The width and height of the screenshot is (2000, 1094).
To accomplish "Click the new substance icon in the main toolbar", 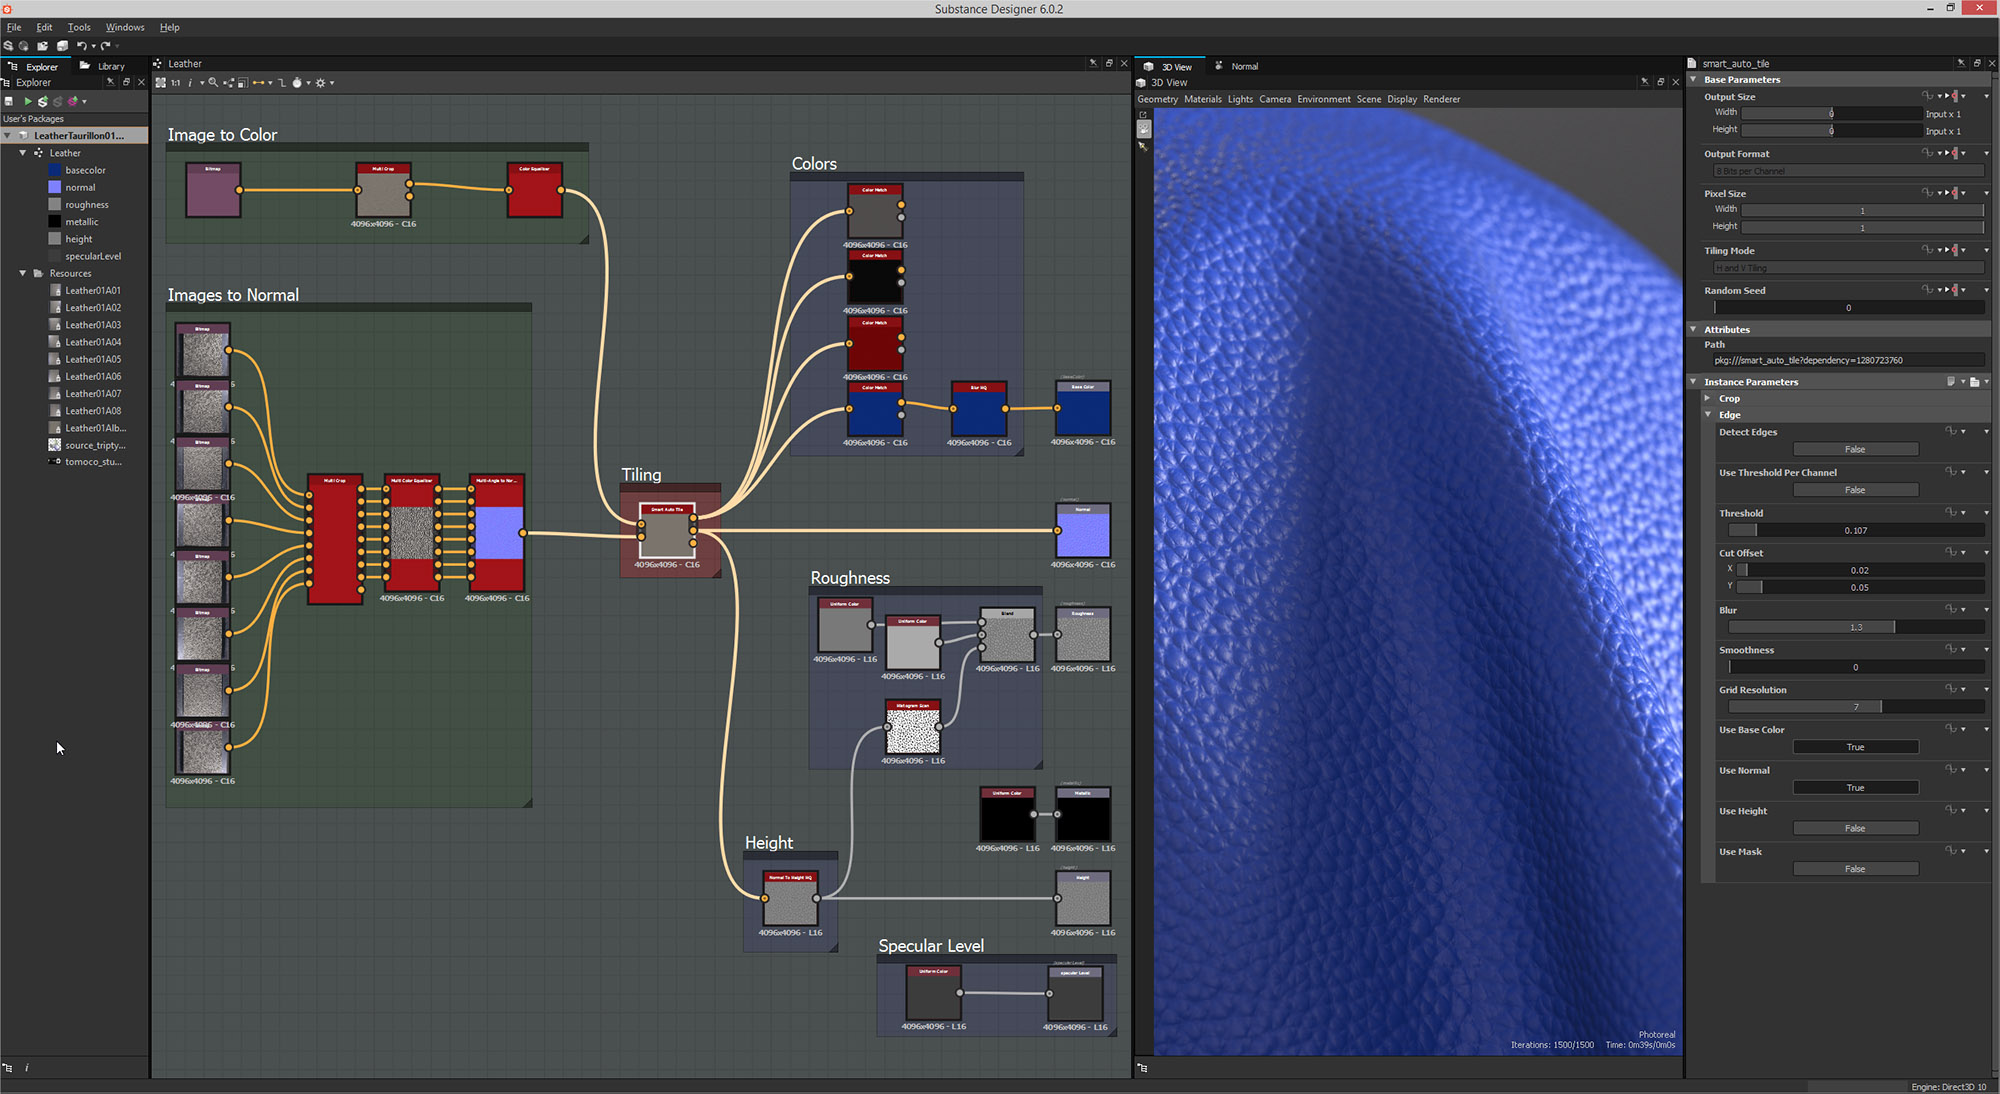I will click(x=8, y=46).
